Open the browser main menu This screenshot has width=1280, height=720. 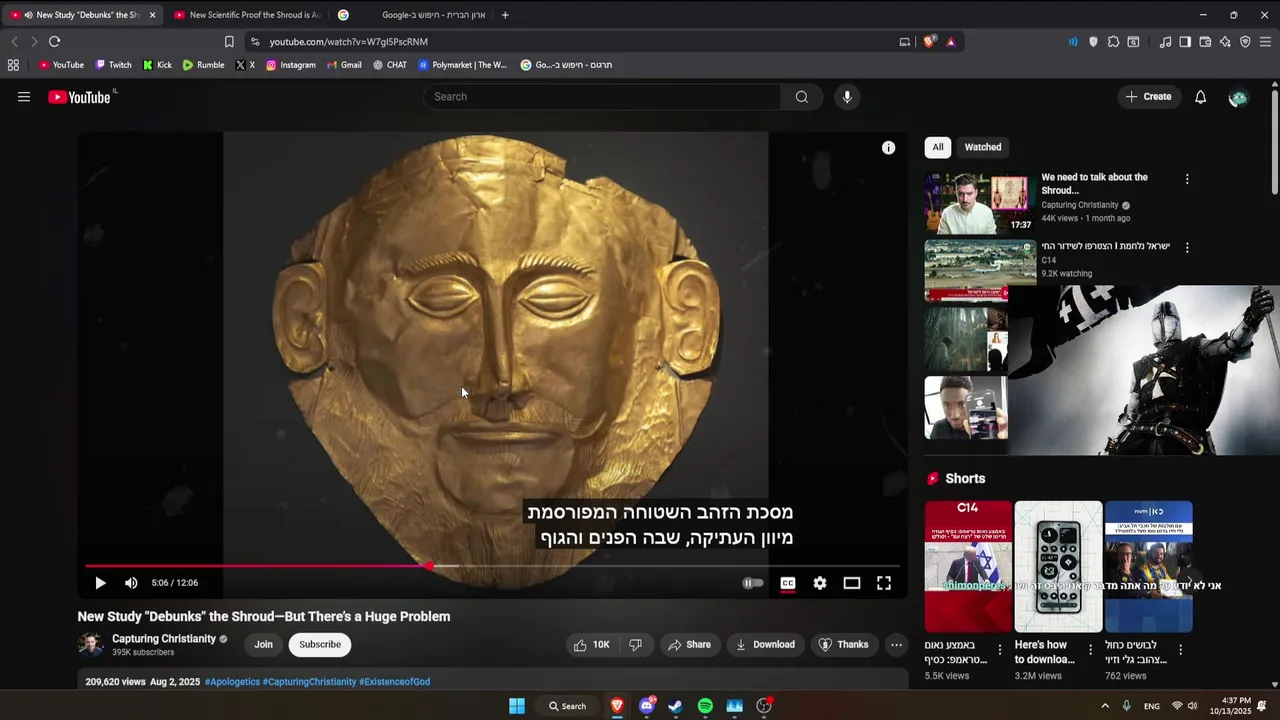click(1265, 42)
